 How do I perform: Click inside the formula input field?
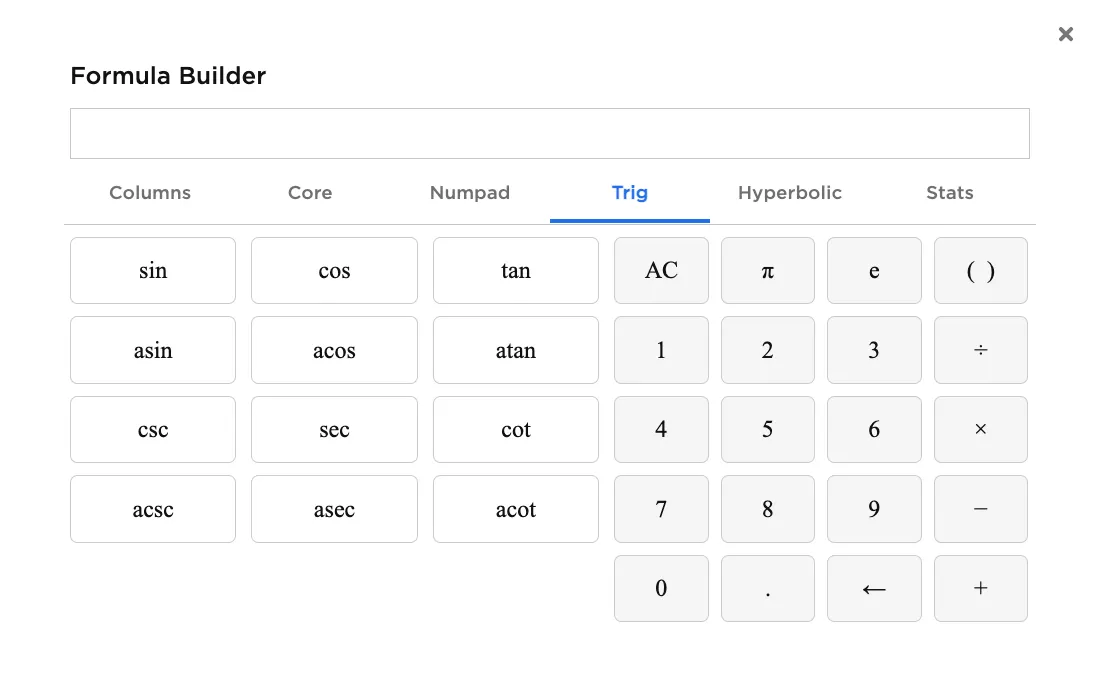(549, 134)
